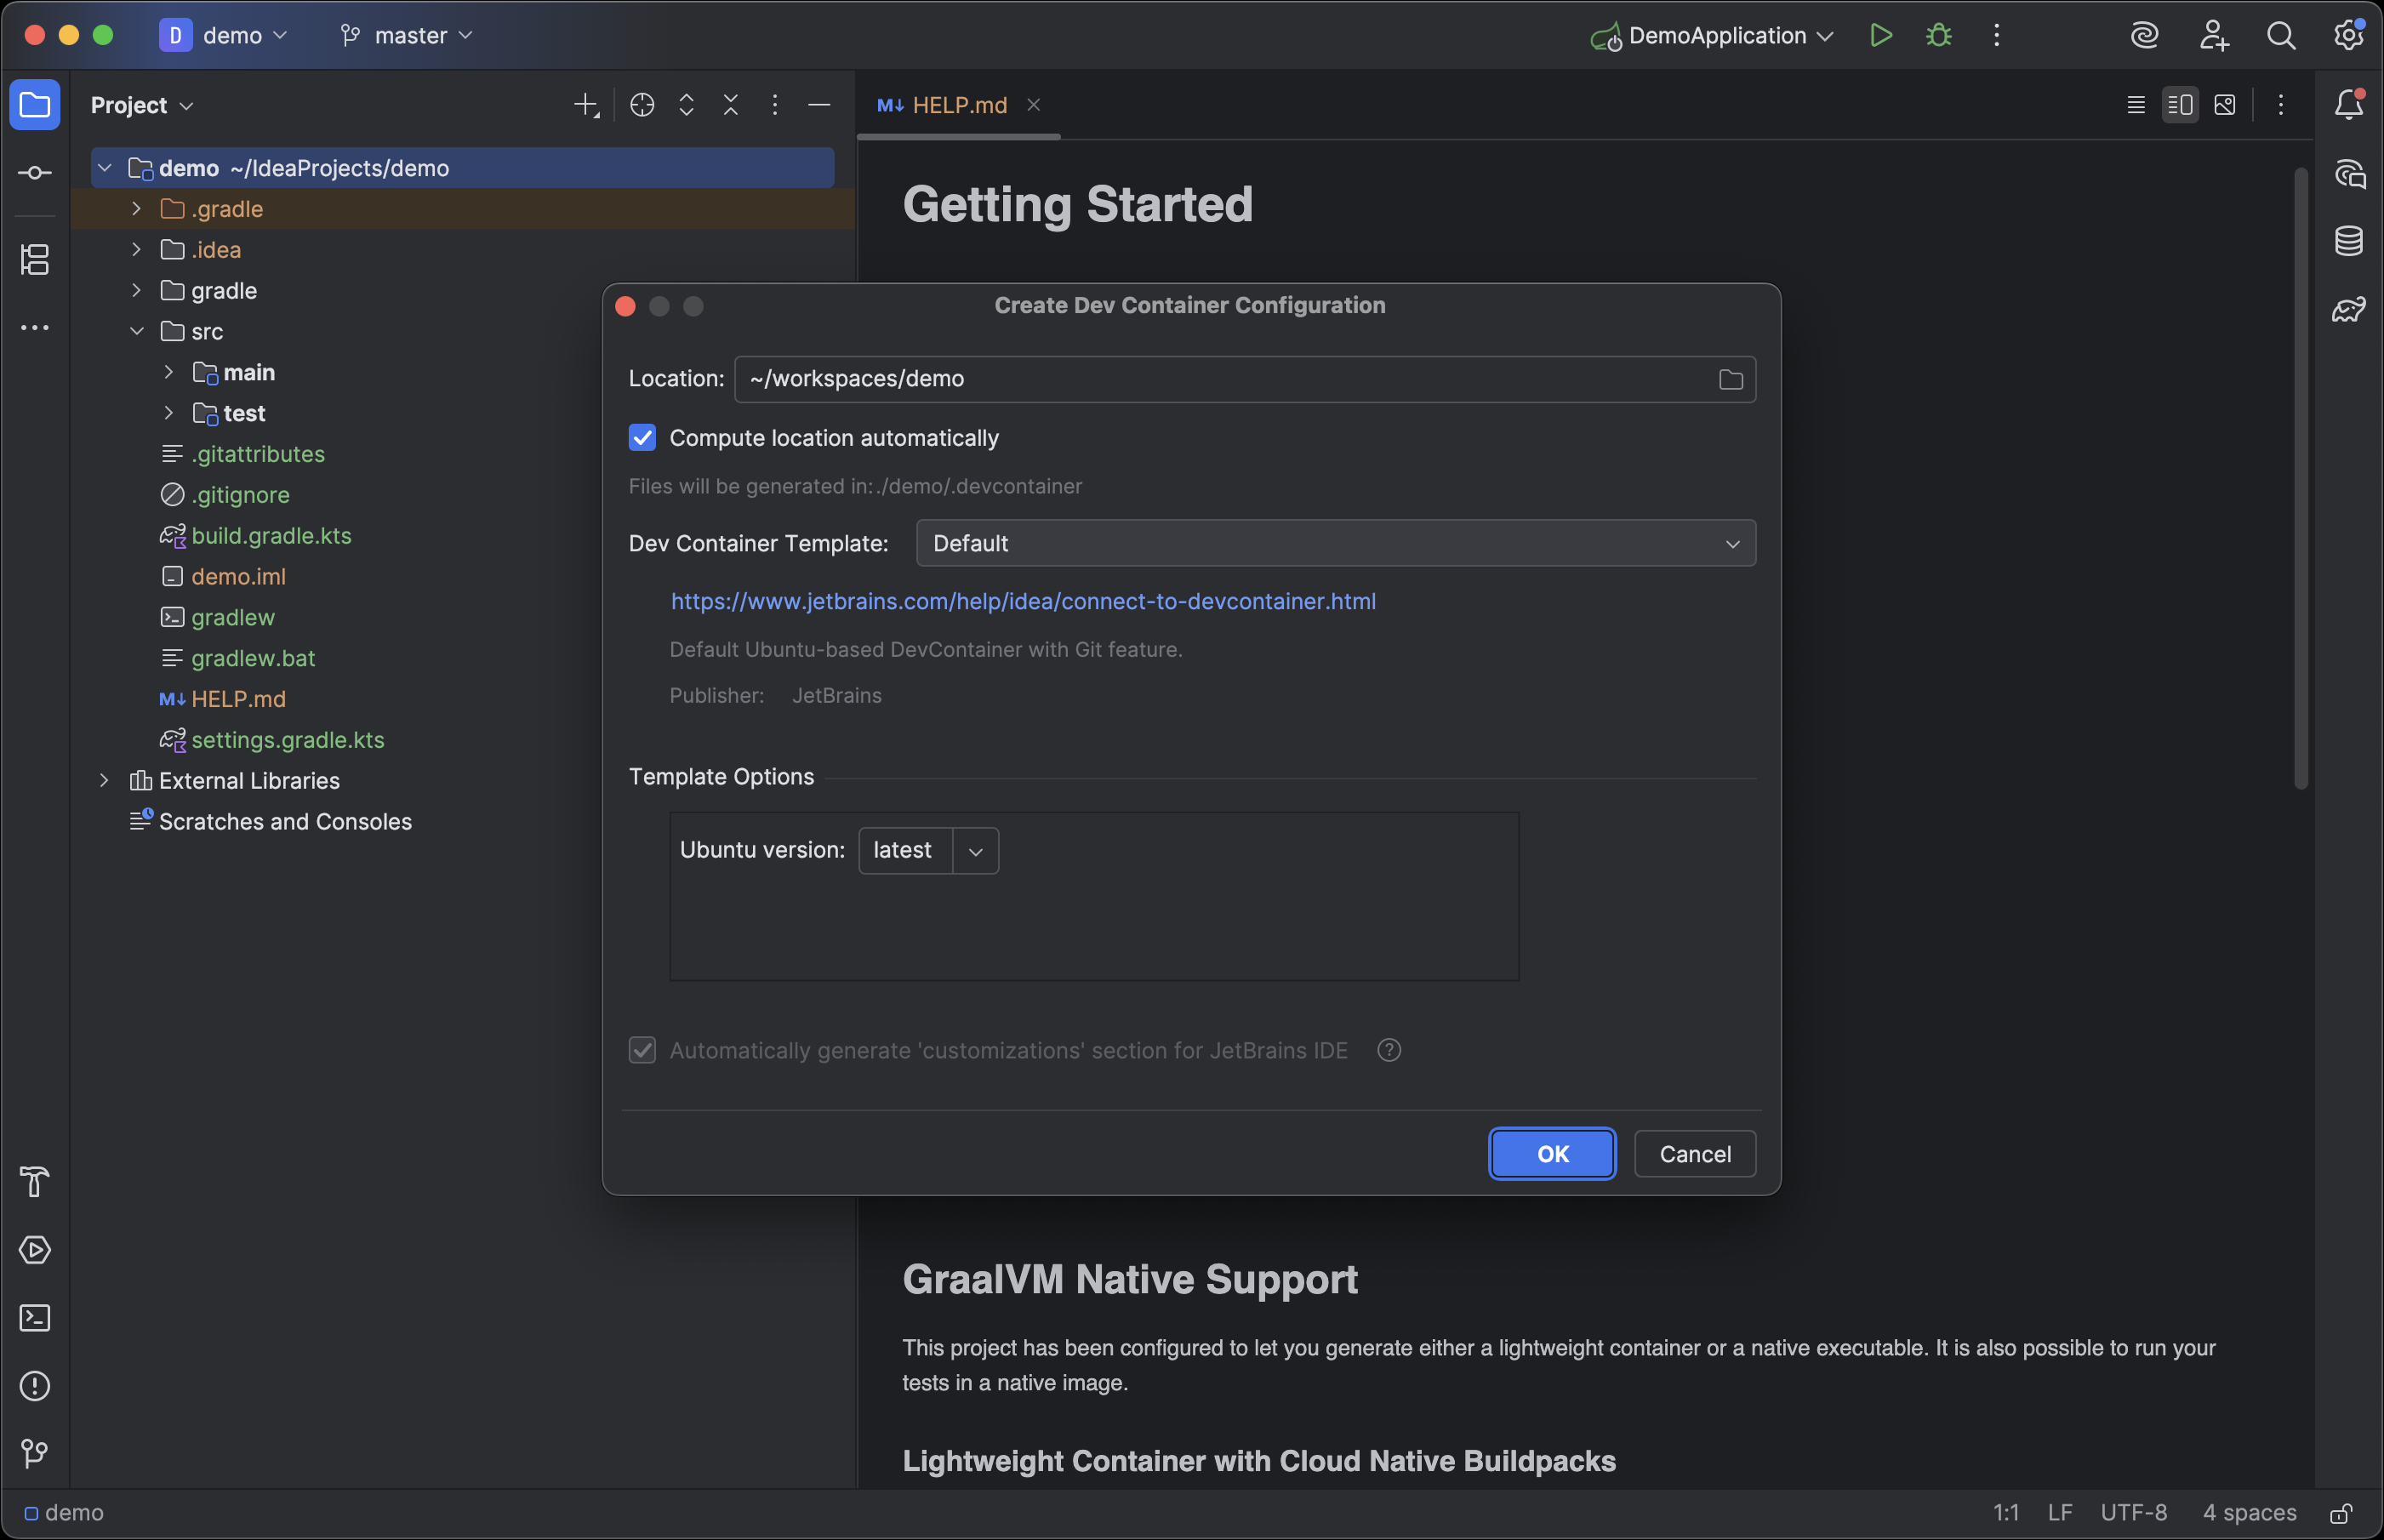Switch to Editor and Preview split view
Image resolution: width=2384 pixels, height=1540 pixels.
click(2180, 105)
